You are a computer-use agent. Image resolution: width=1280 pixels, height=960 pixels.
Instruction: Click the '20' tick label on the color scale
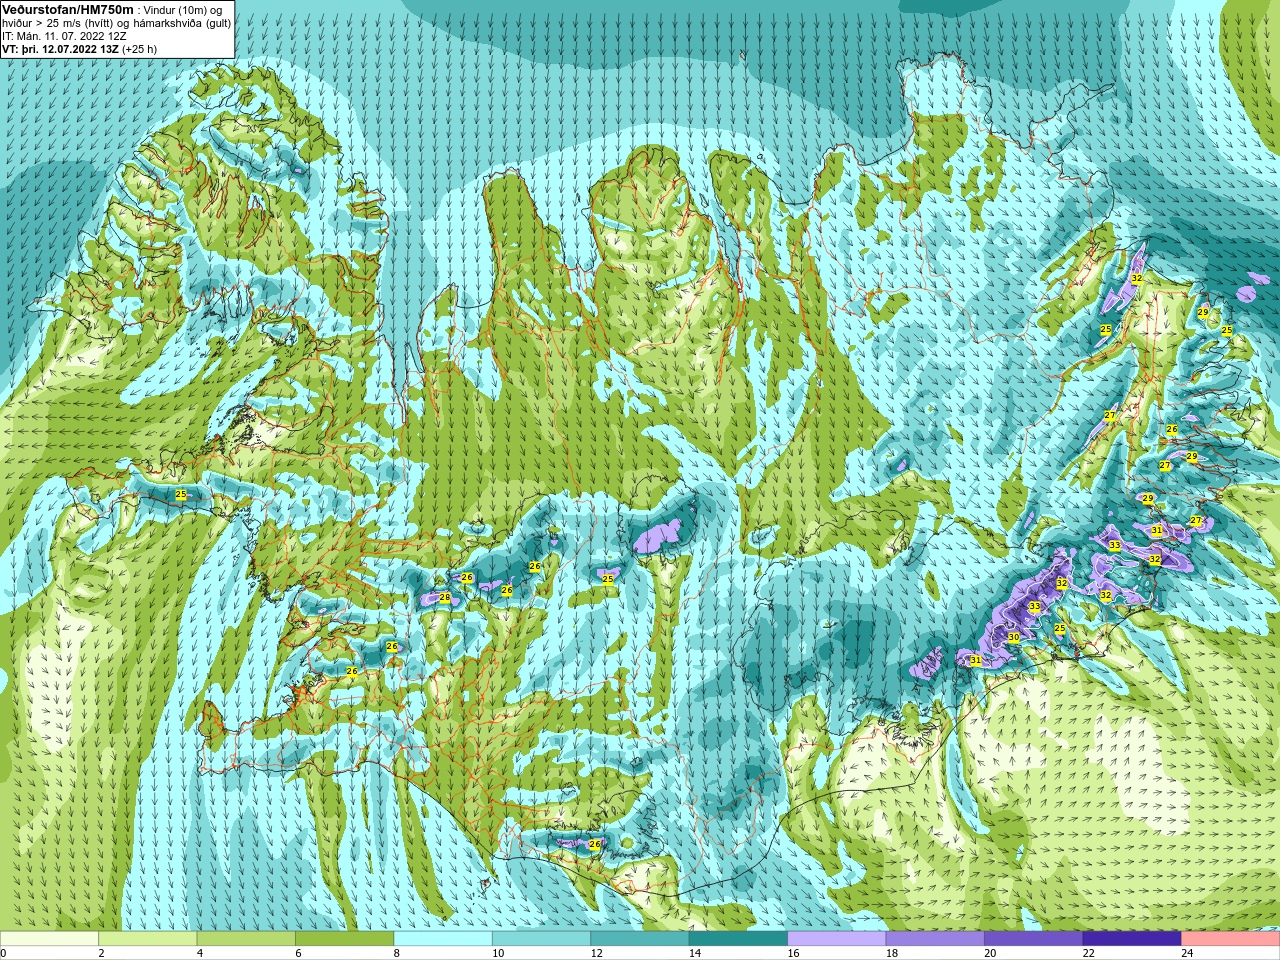point(990,953)
